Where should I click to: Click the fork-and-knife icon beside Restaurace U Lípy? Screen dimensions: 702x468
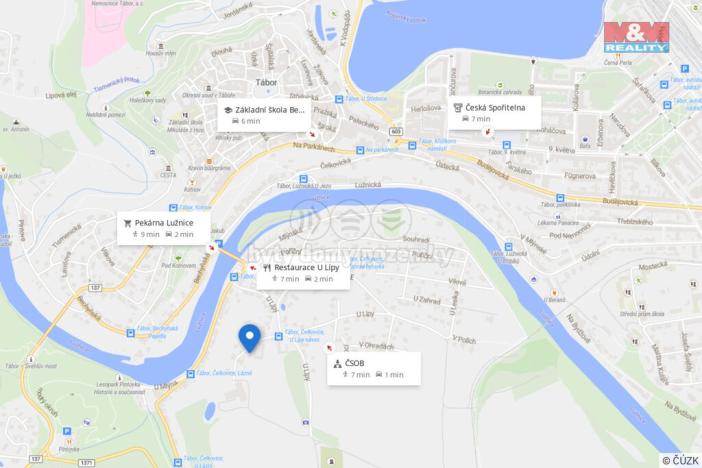pos(267,268)
